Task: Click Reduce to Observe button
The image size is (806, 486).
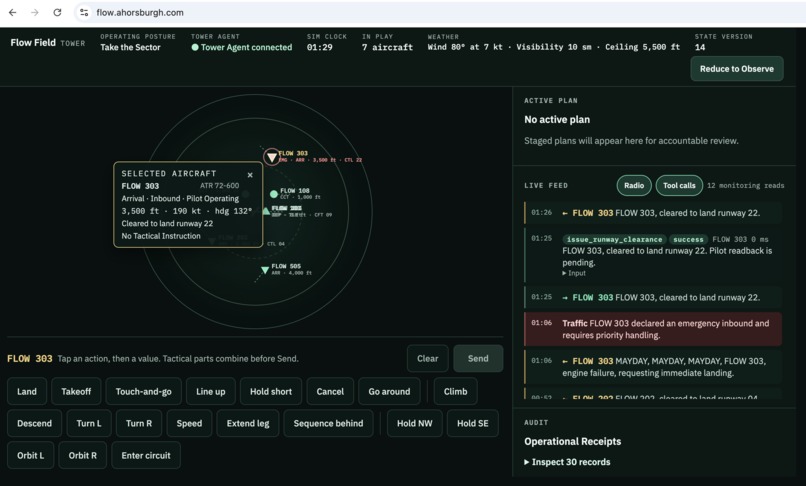Action: [x=737, y=69]
